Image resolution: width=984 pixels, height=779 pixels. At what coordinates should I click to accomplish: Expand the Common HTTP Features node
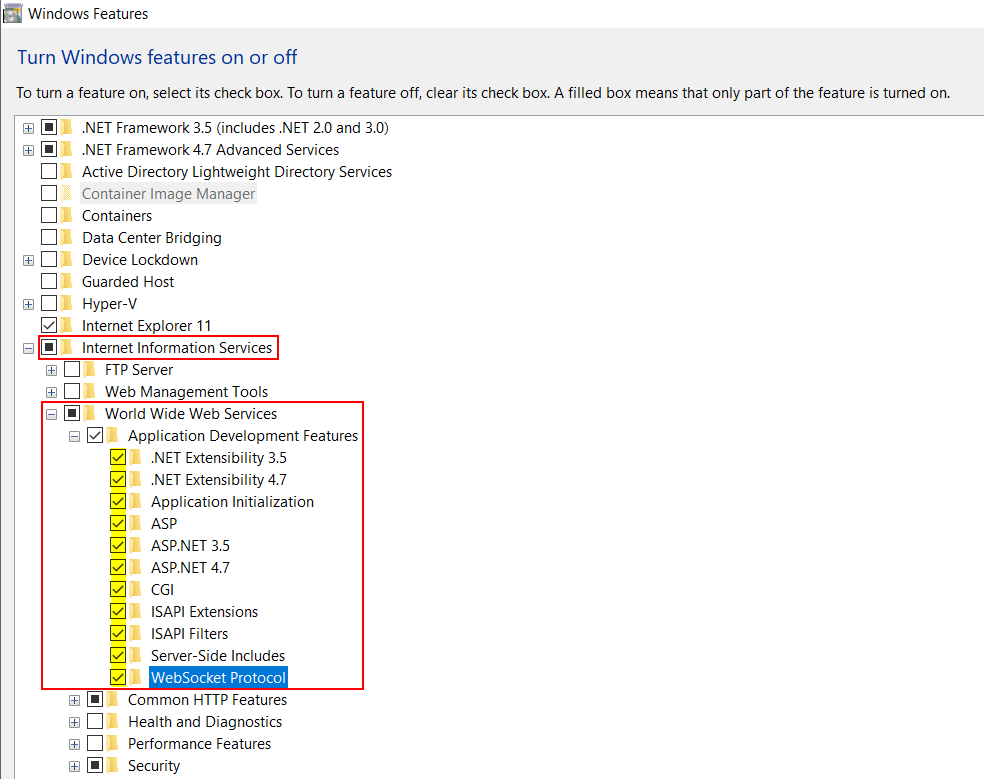[x=74, y=699]
